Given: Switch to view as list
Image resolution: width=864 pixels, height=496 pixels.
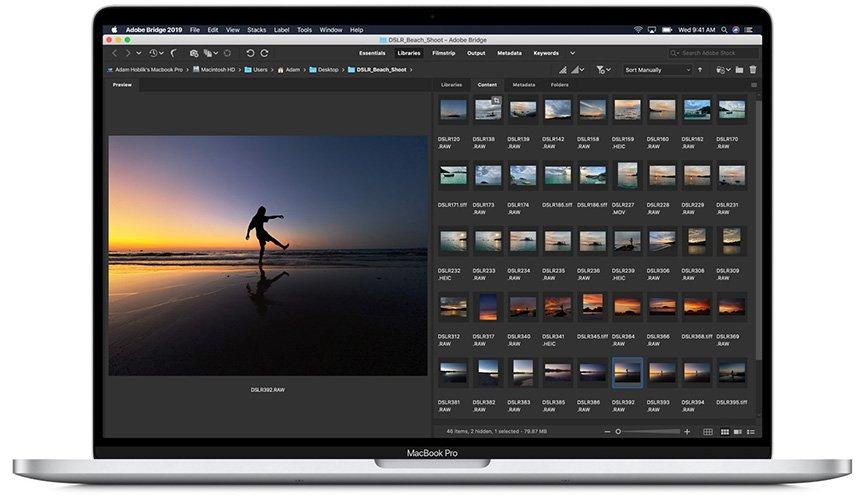Looking at the screenshot, I should (x=750, y=432).
